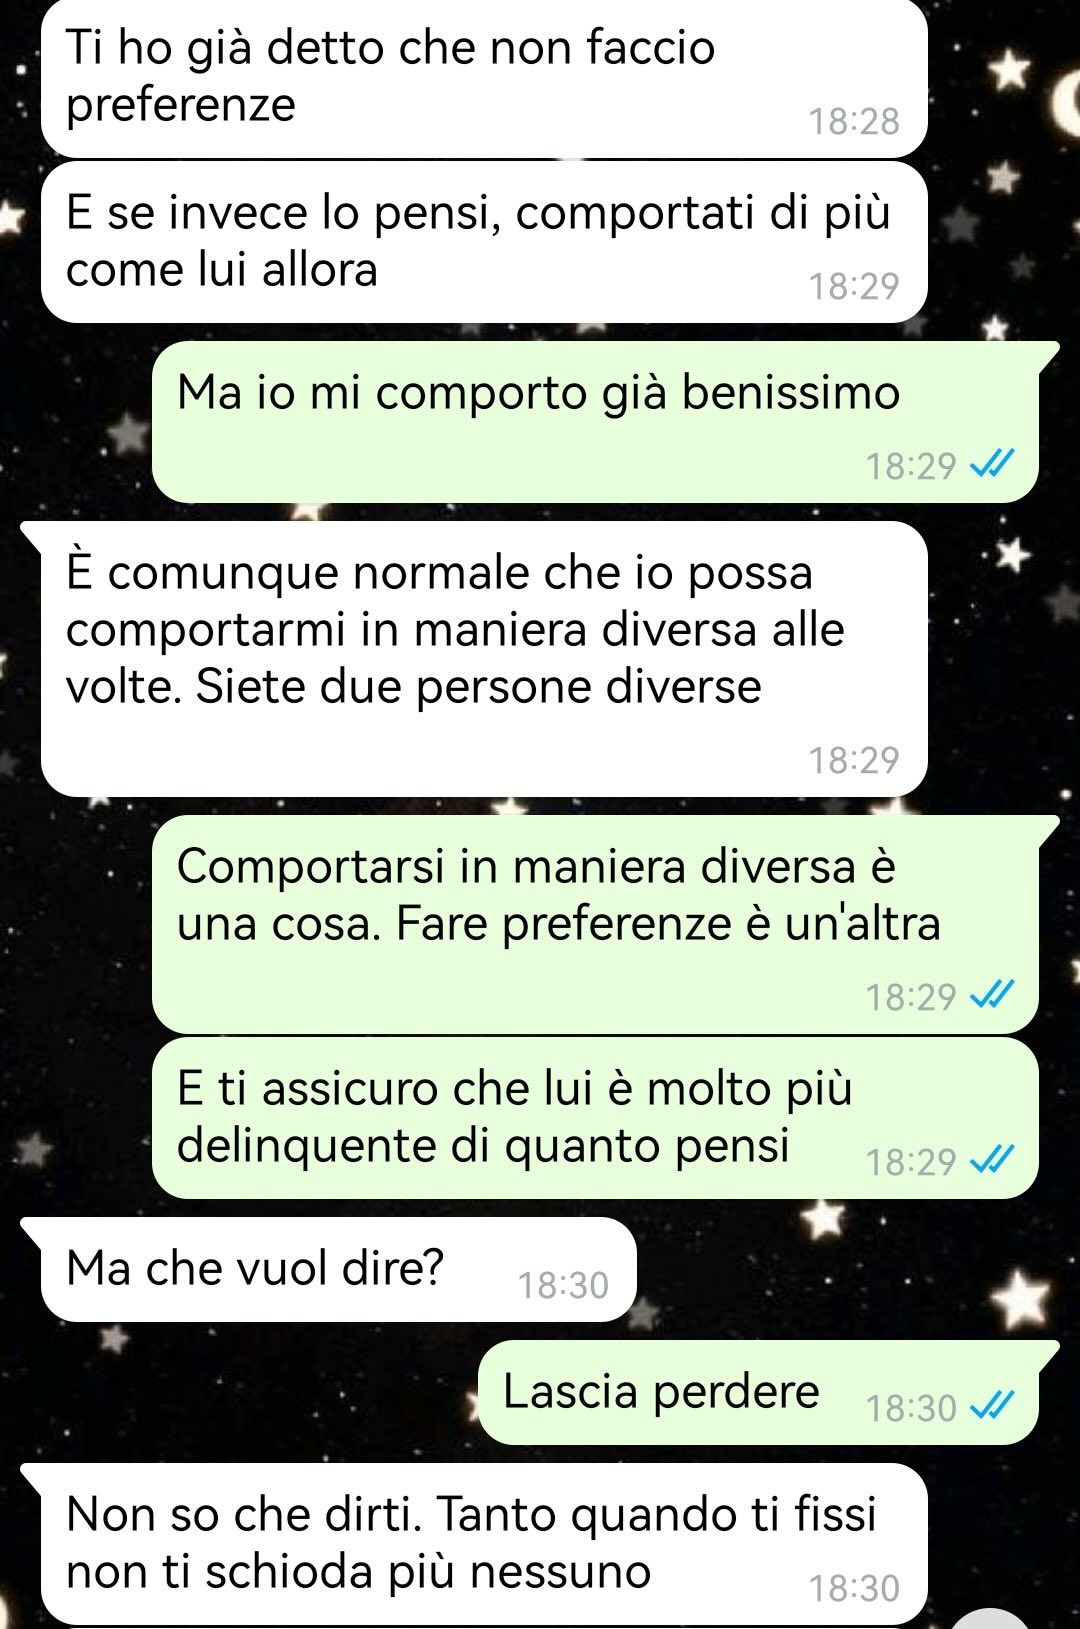Tap the 18:30 timestamp next to 'Ma che vuol dire?'
This screenshot has height=1629, width=1080.
[563, 1285]
